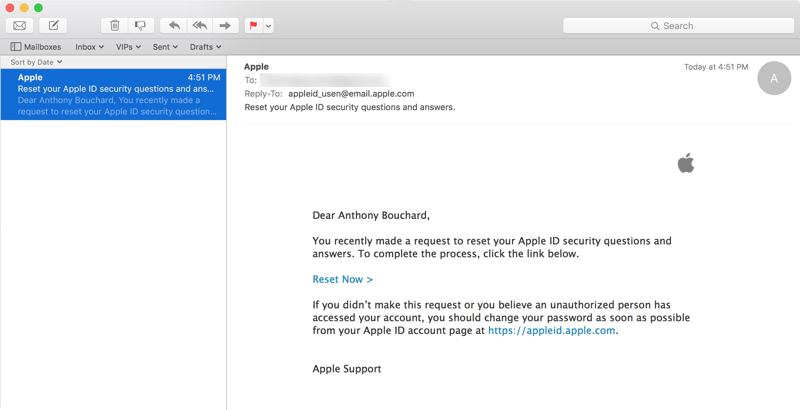Change Sort by Date option

(36, 62)
